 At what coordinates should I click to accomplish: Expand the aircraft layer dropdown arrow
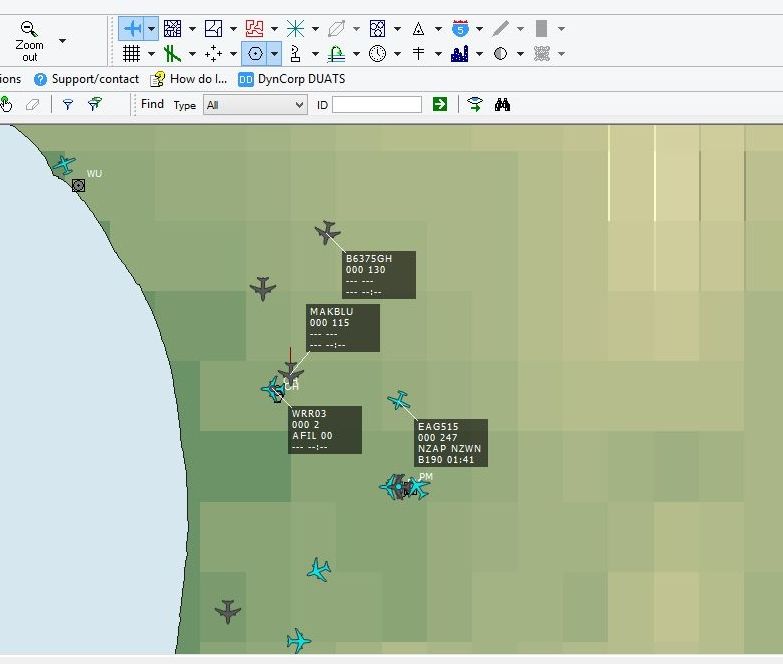(x=151, y=29)
